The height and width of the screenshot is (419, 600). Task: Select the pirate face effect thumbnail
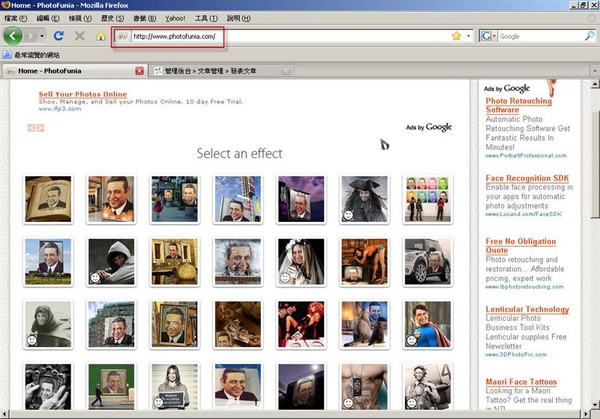(x=364, y=199)
